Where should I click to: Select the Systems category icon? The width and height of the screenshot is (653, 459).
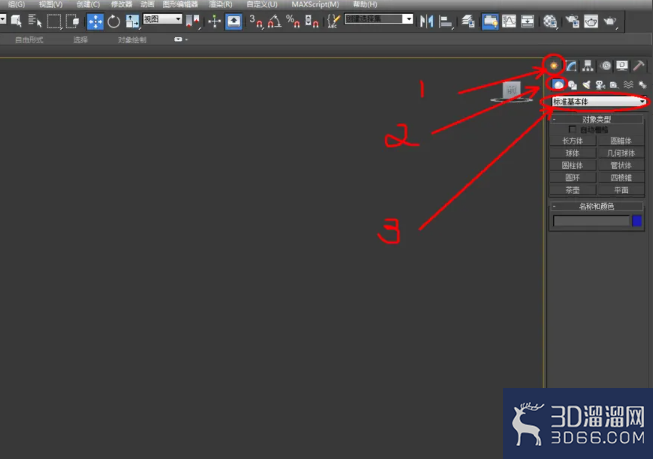tap(642, 85)
